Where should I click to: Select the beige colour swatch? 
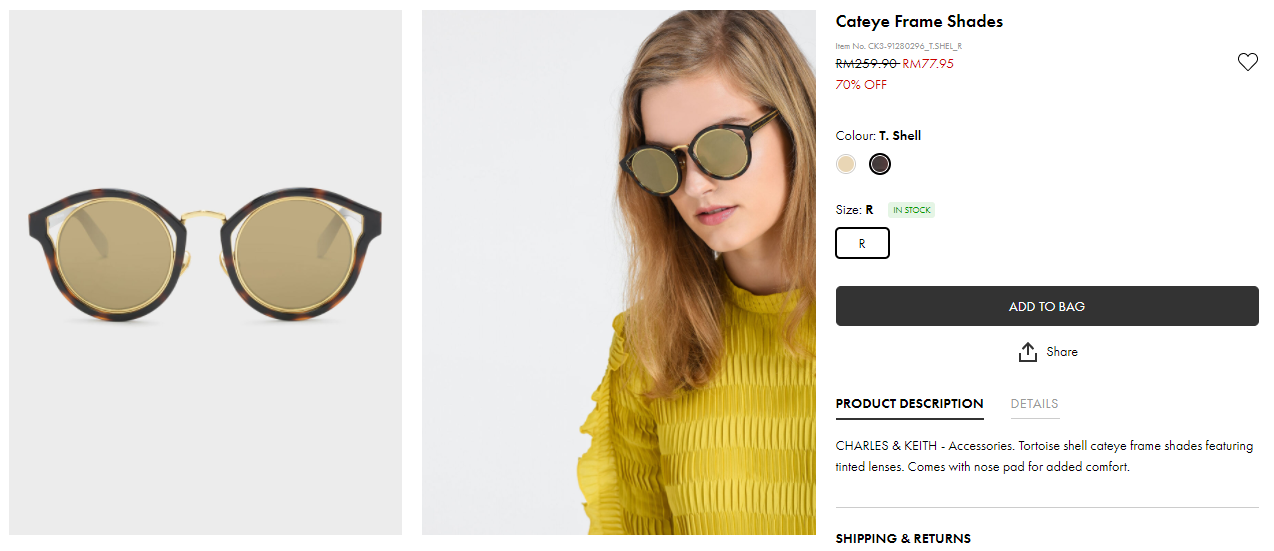click(847, 164)
